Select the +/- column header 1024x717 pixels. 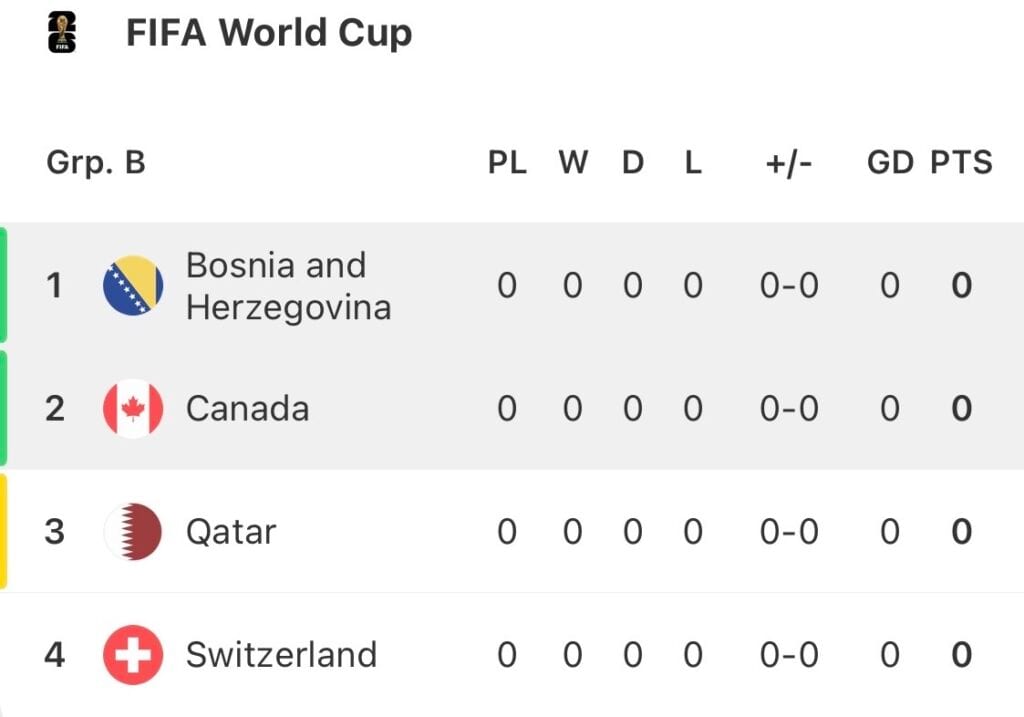789,163
